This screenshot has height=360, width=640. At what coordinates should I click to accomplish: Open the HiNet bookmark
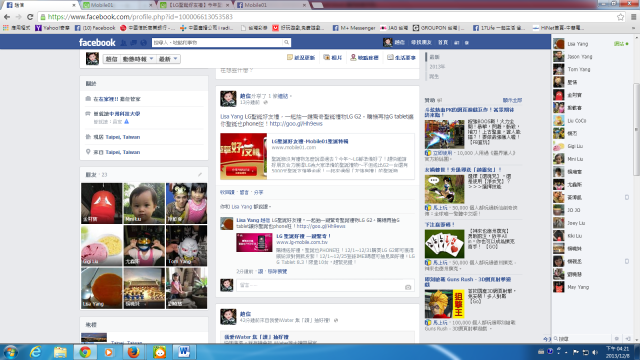click(x=558, y=28)
